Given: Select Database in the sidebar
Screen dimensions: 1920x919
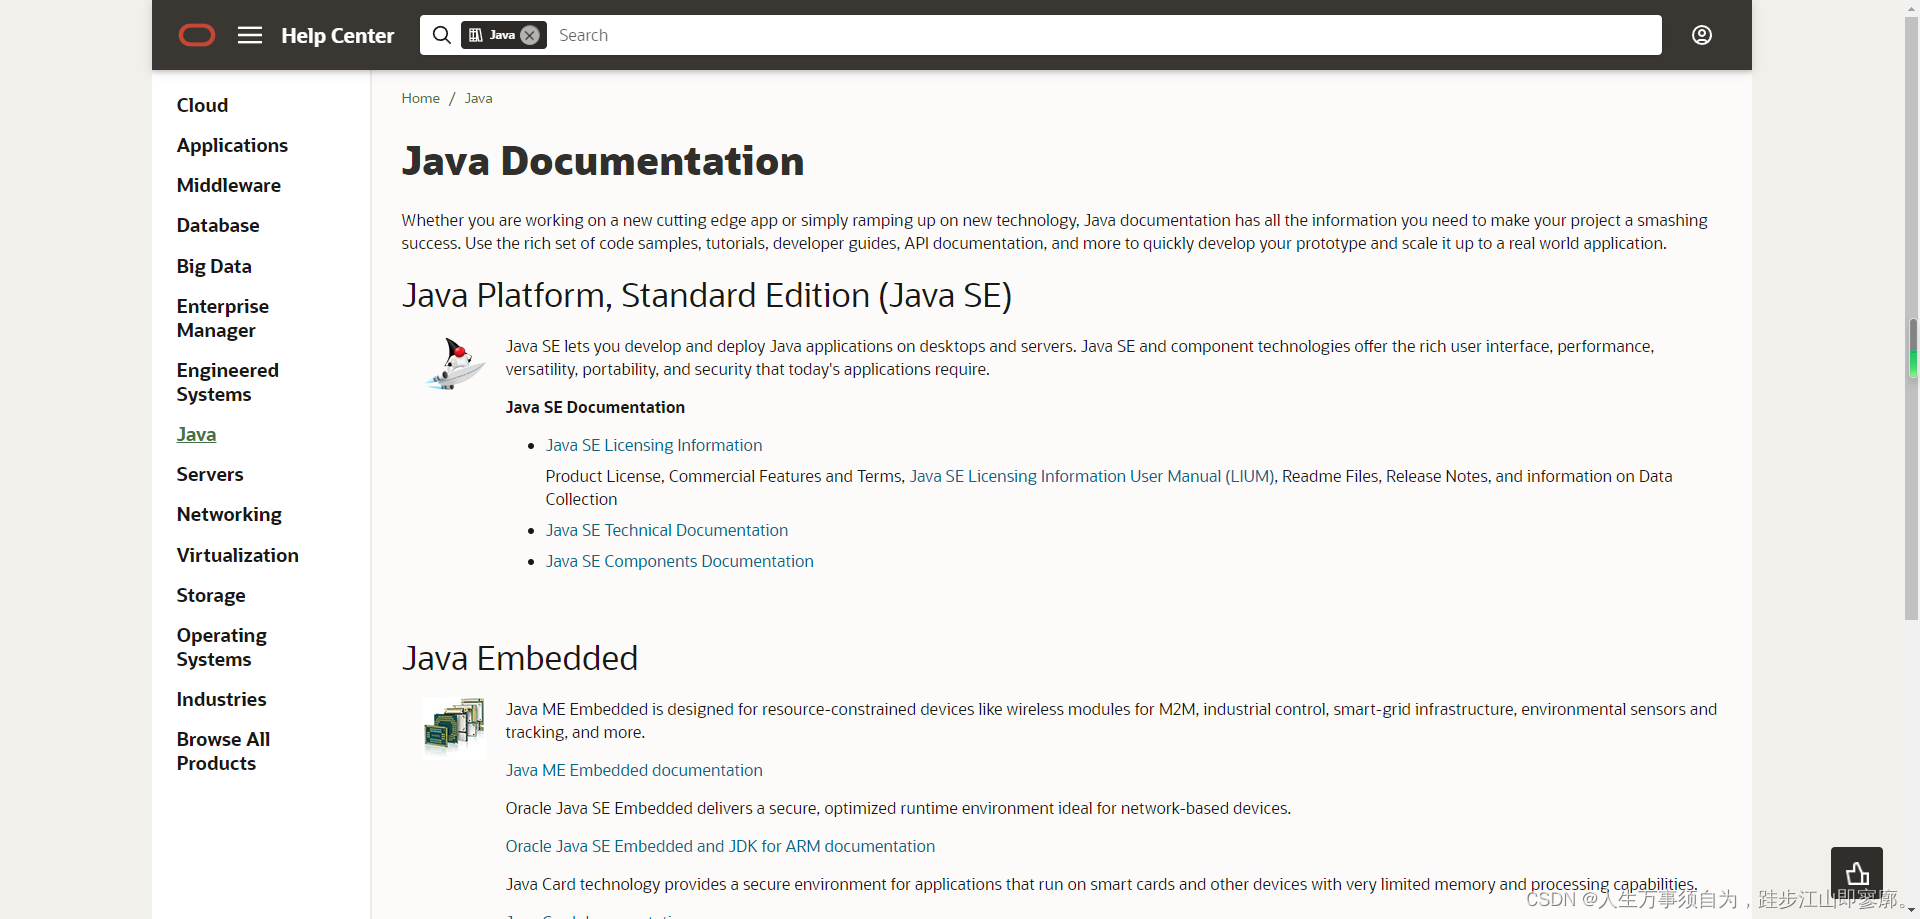Looking at the screenshot, I should [218, 225].
